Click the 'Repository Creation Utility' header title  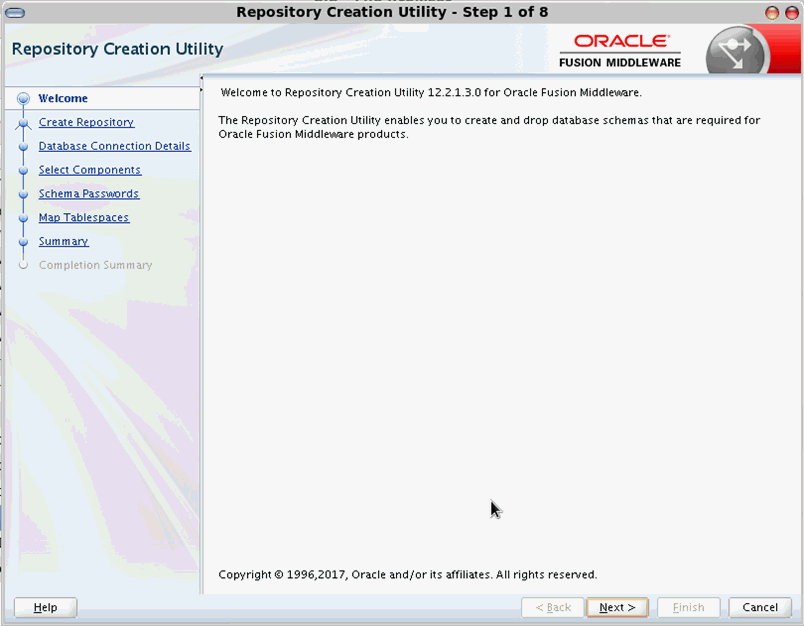pos(117,49)
